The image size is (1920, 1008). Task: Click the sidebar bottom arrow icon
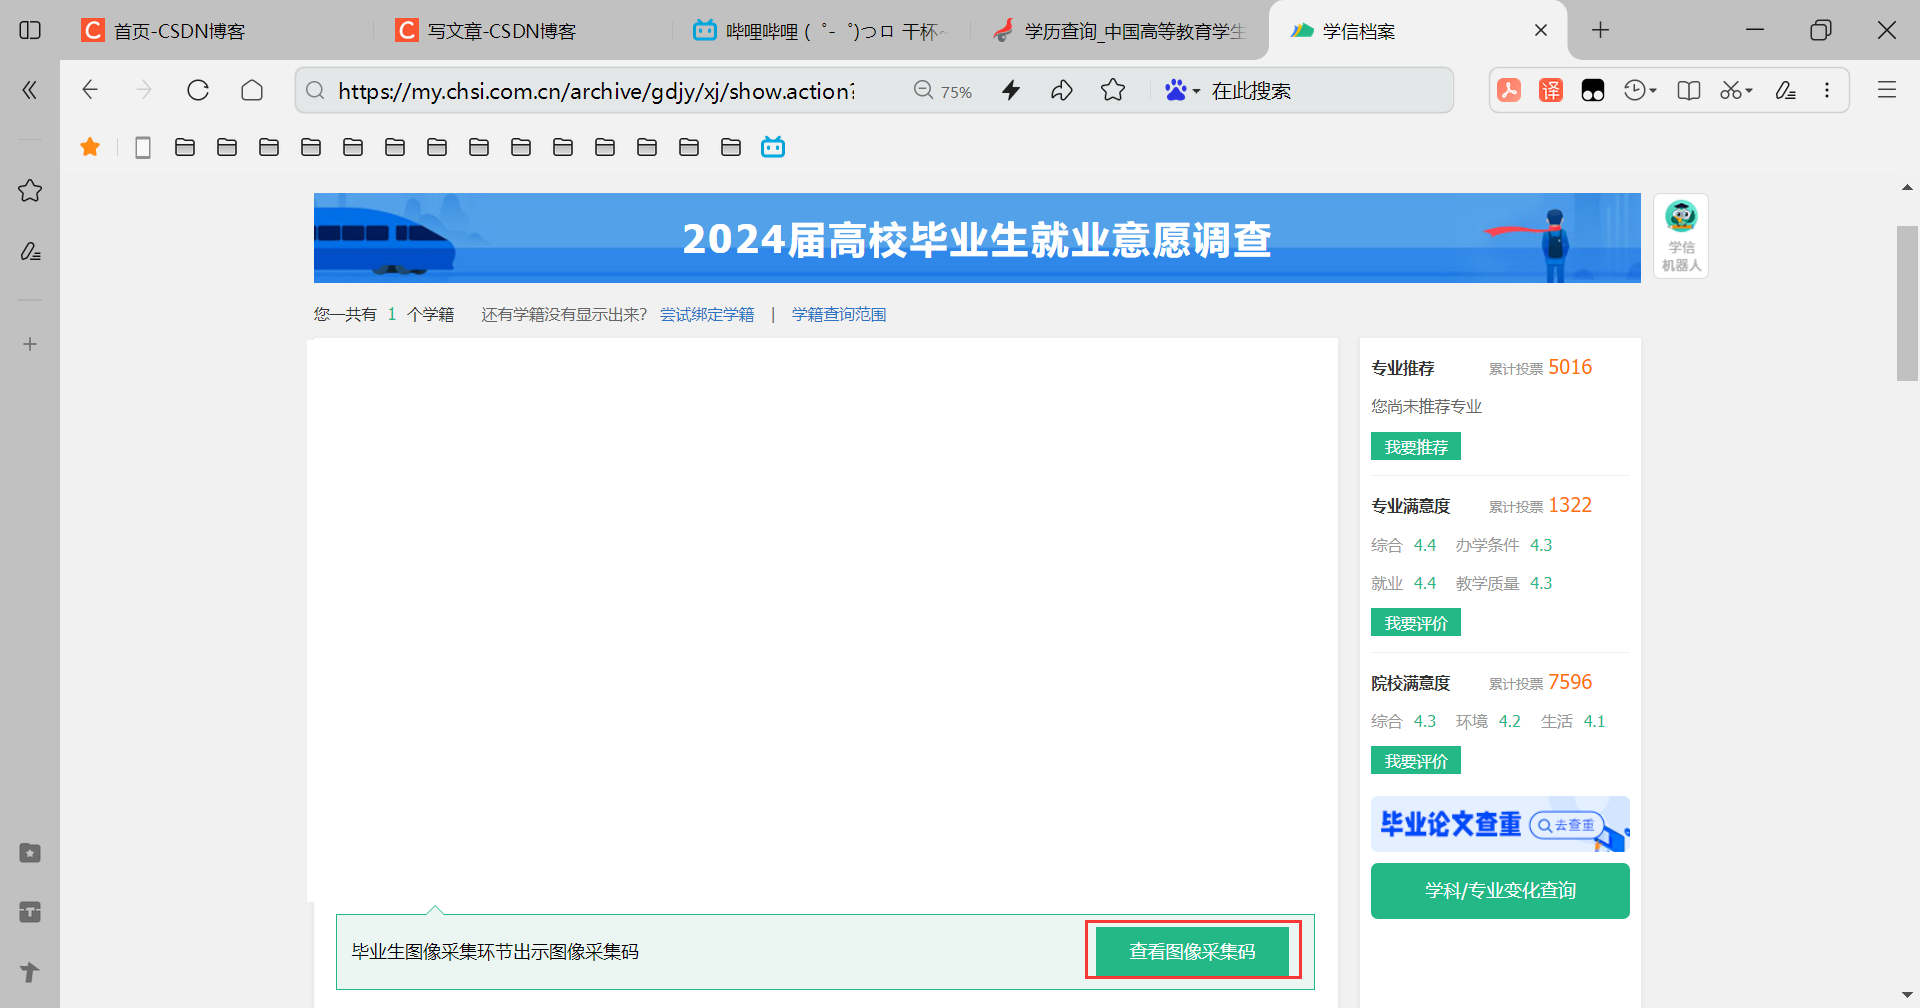click(x=30, y=971)
